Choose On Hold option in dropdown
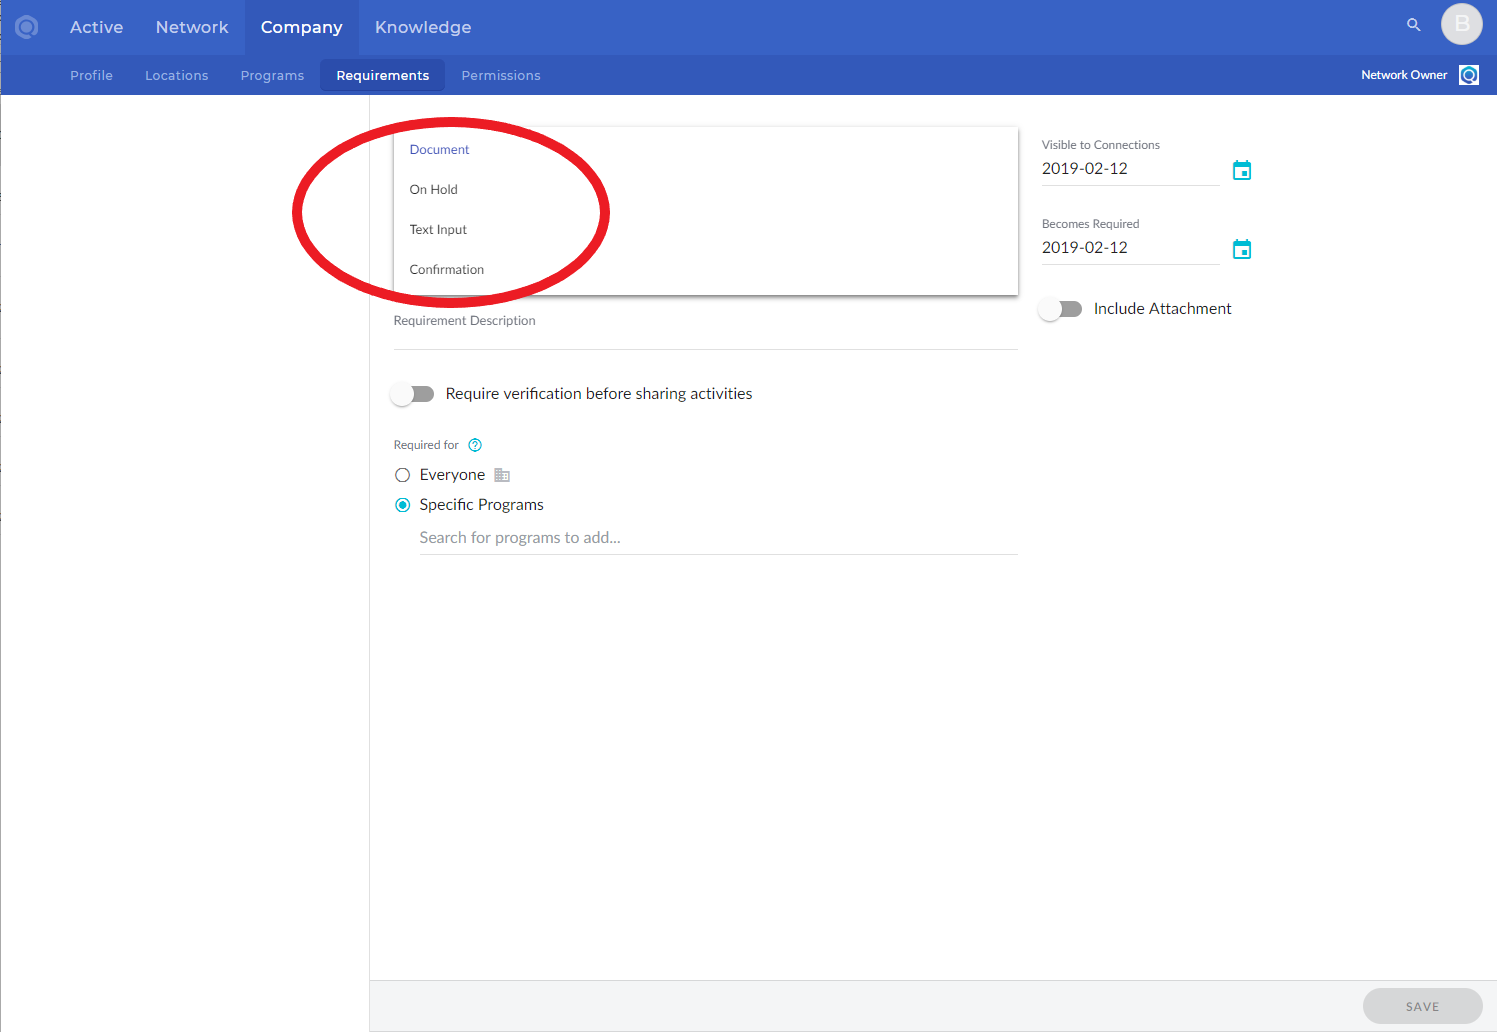The height and width of the screenshot is (1032, 1497). 434,190
